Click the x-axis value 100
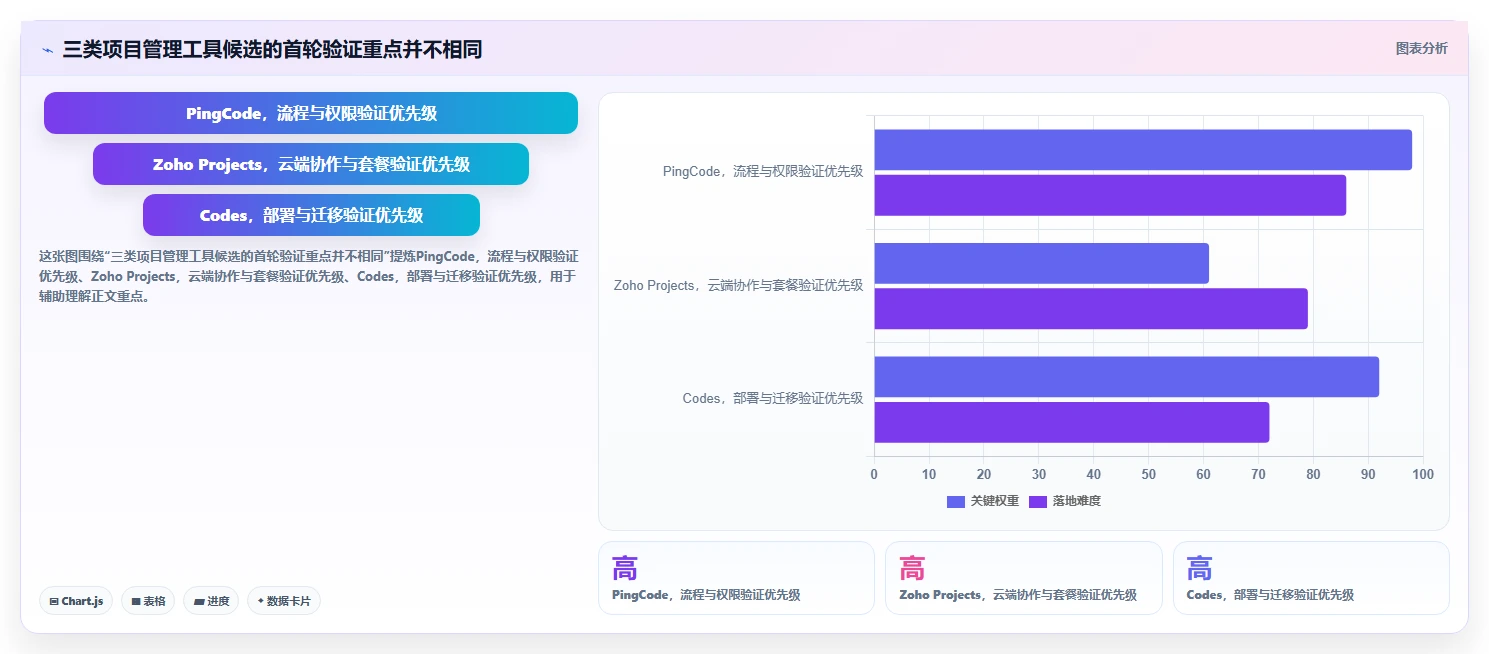The width and height of the screenshot is (1489, 654). pos(1423,474)
